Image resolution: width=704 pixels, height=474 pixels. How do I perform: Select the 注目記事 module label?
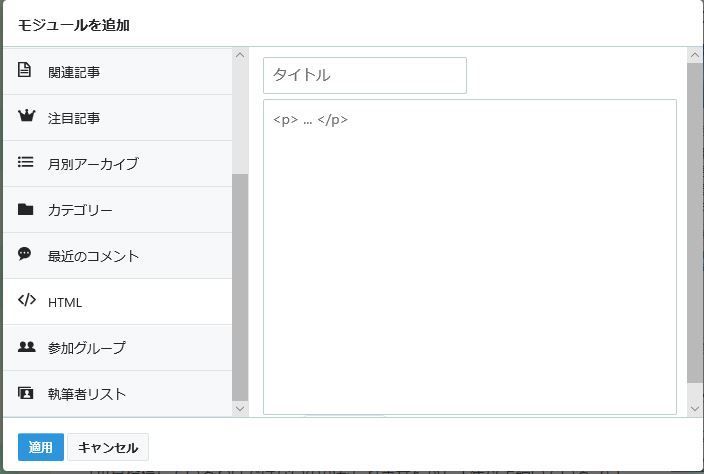[74, 118]
